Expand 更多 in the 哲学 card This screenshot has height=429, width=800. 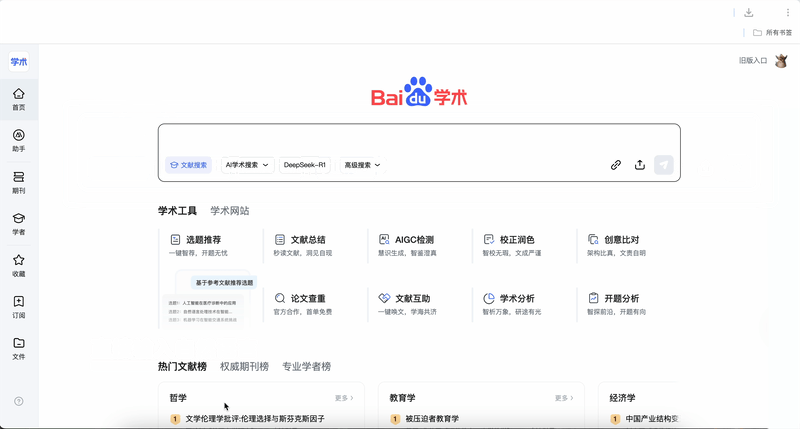tap(344, 398)
